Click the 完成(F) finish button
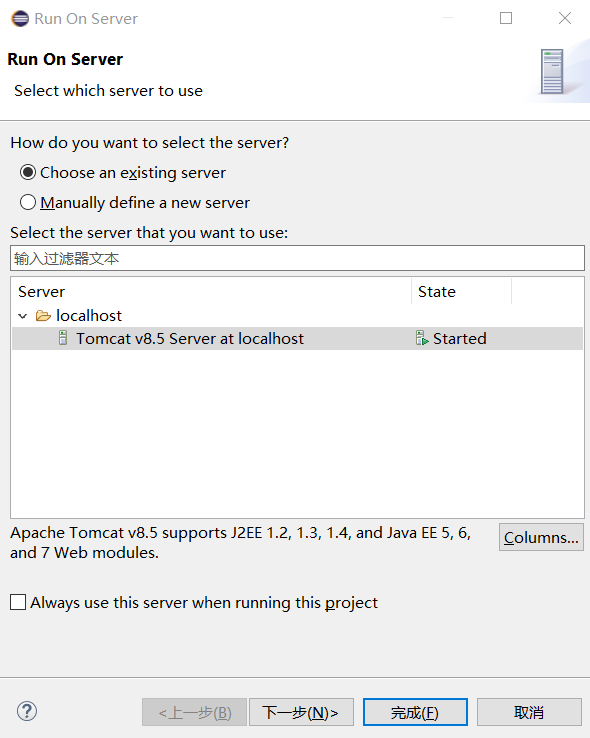 click(415, 712)
